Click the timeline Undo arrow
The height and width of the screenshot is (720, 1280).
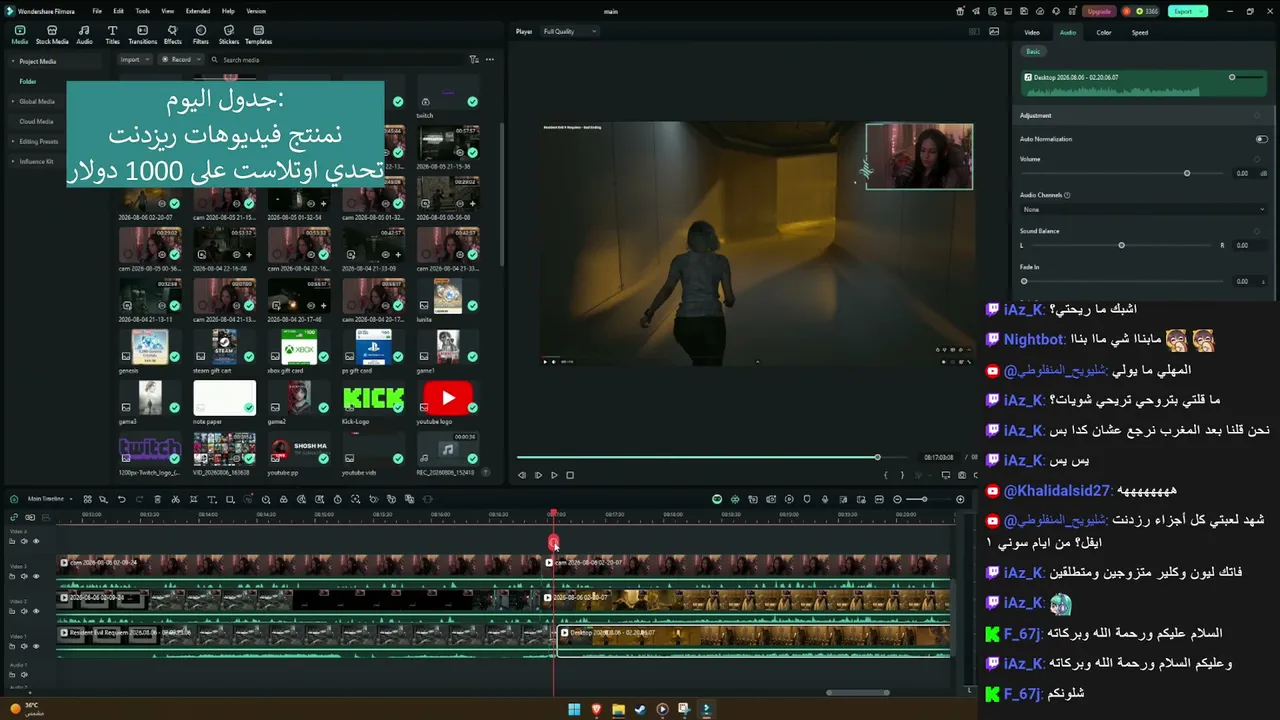click(122, 499)
